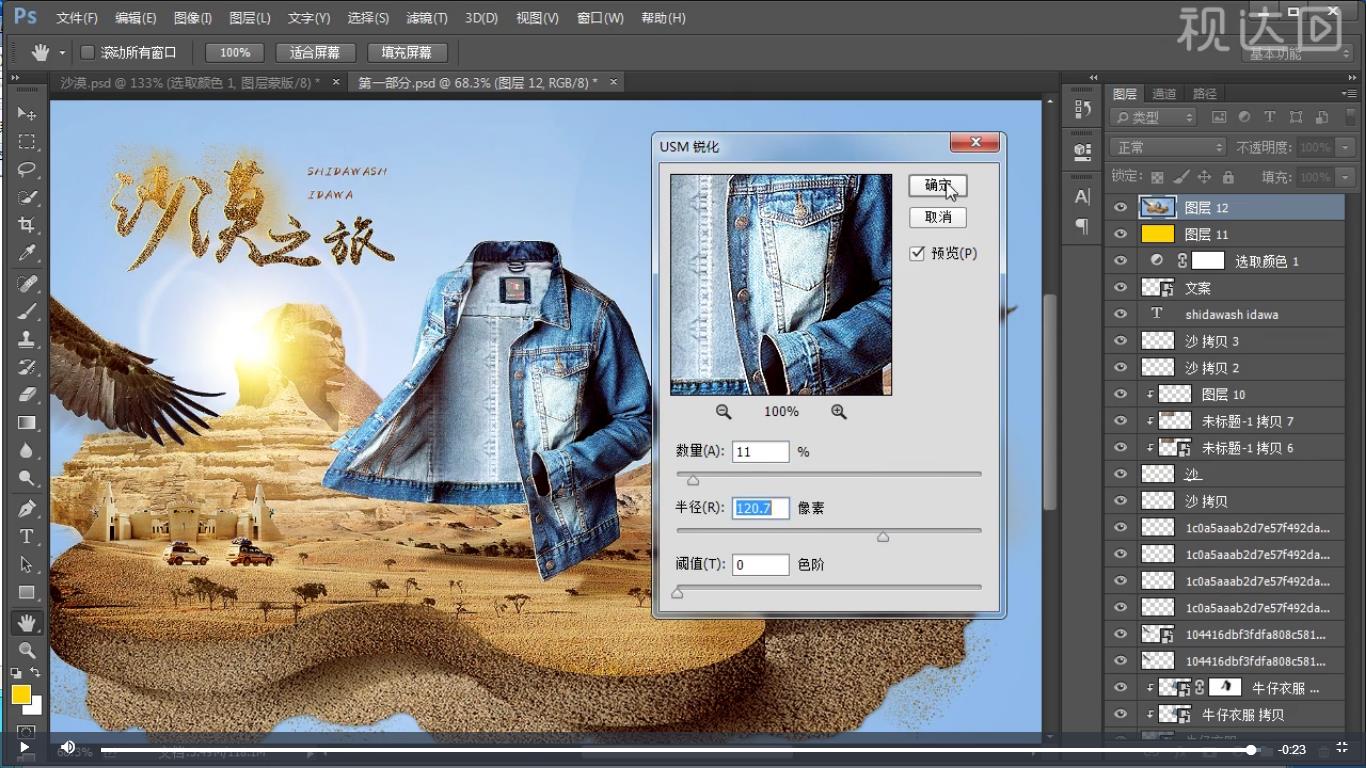Click the zoom-out magnifier in USM dialog
Screen dimensions: 1366x768
click(x=723, y=411)
